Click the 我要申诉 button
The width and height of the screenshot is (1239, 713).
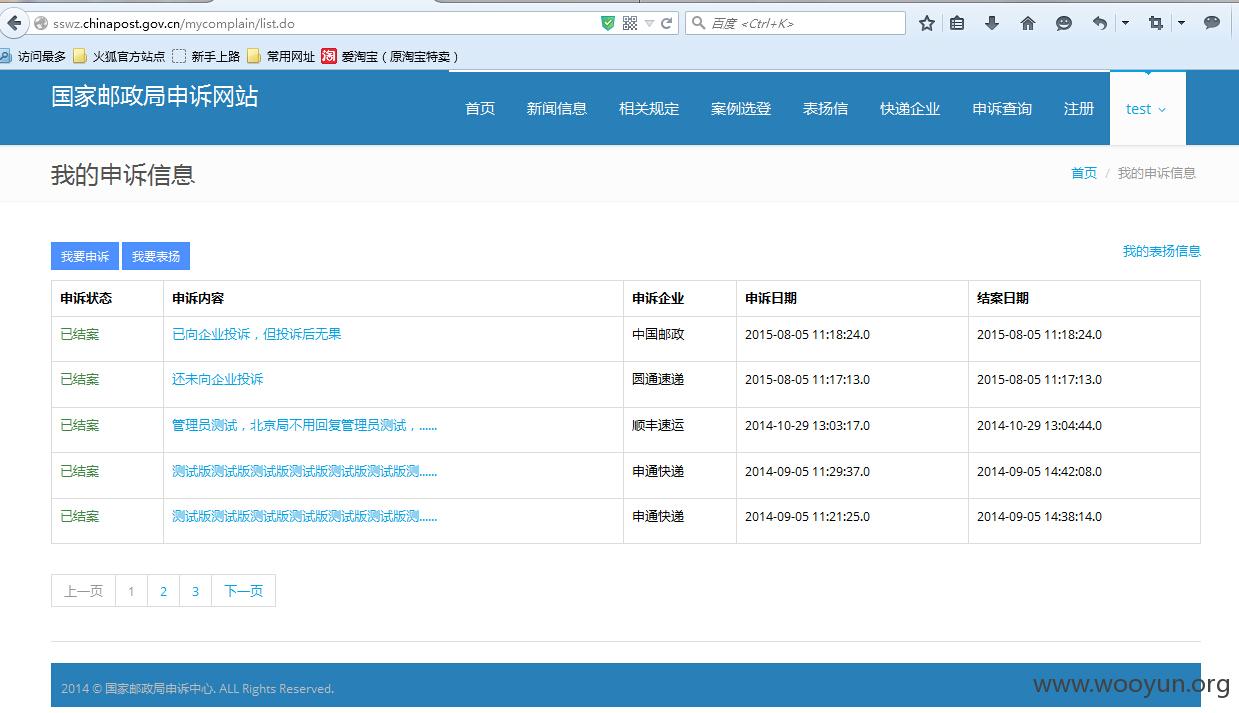pyautogui.click(x=85, y=256)
